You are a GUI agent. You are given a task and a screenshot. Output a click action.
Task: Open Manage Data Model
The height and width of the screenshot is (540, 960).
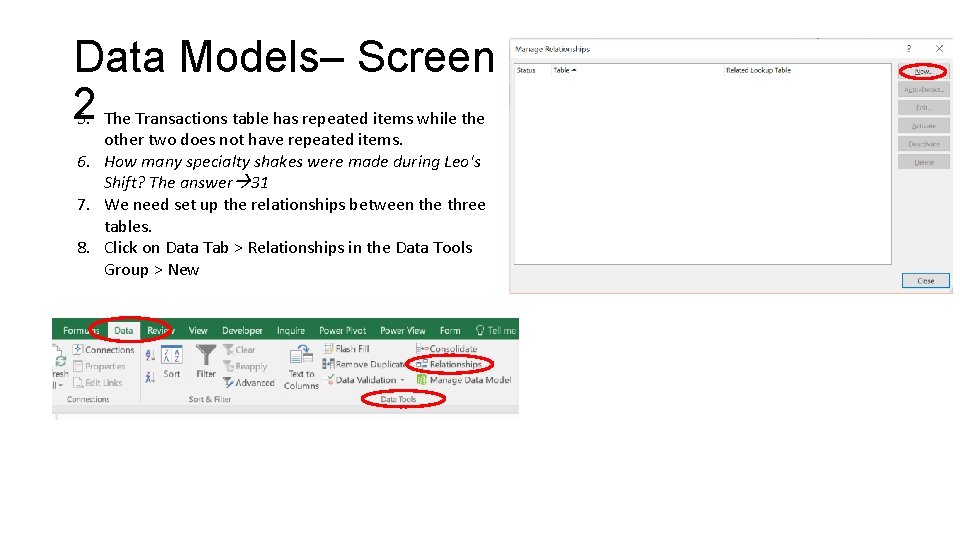(x=464, y=380)
